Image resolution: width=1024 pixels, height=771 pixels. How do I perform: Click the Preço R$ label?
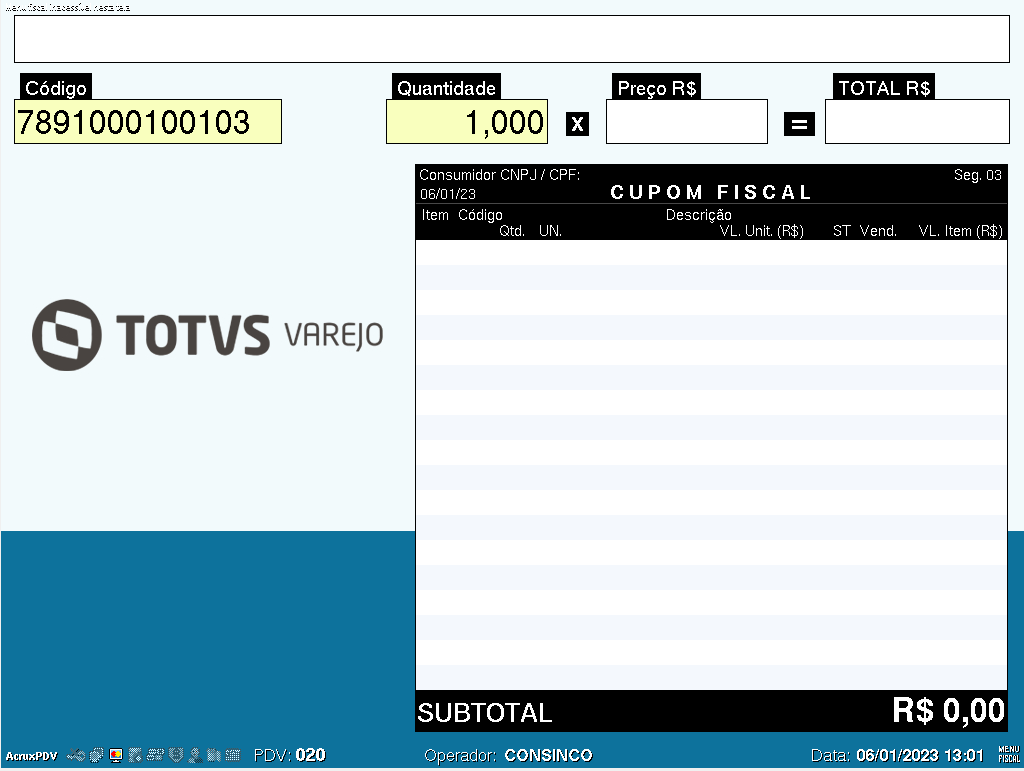656,87
